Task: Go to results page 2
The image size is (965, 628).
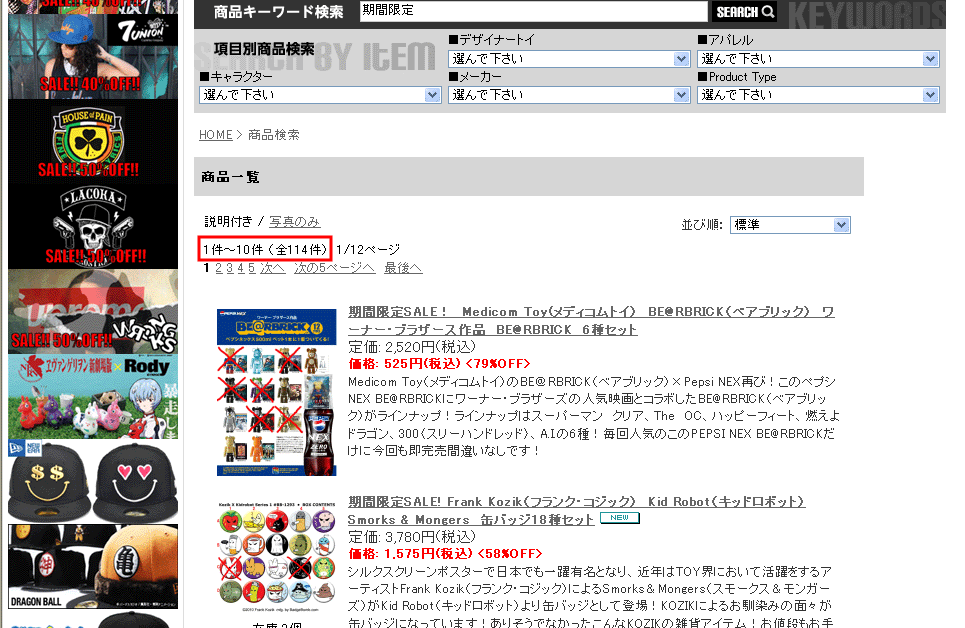Action: click(x=218, y=268)
